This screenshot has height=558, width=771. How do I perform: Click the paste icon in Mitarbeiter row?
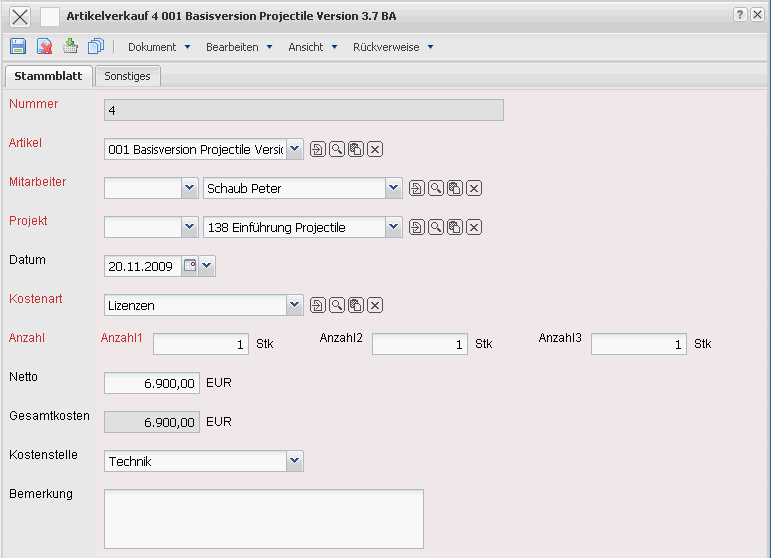pyautogui.click(x=454, y=188)
